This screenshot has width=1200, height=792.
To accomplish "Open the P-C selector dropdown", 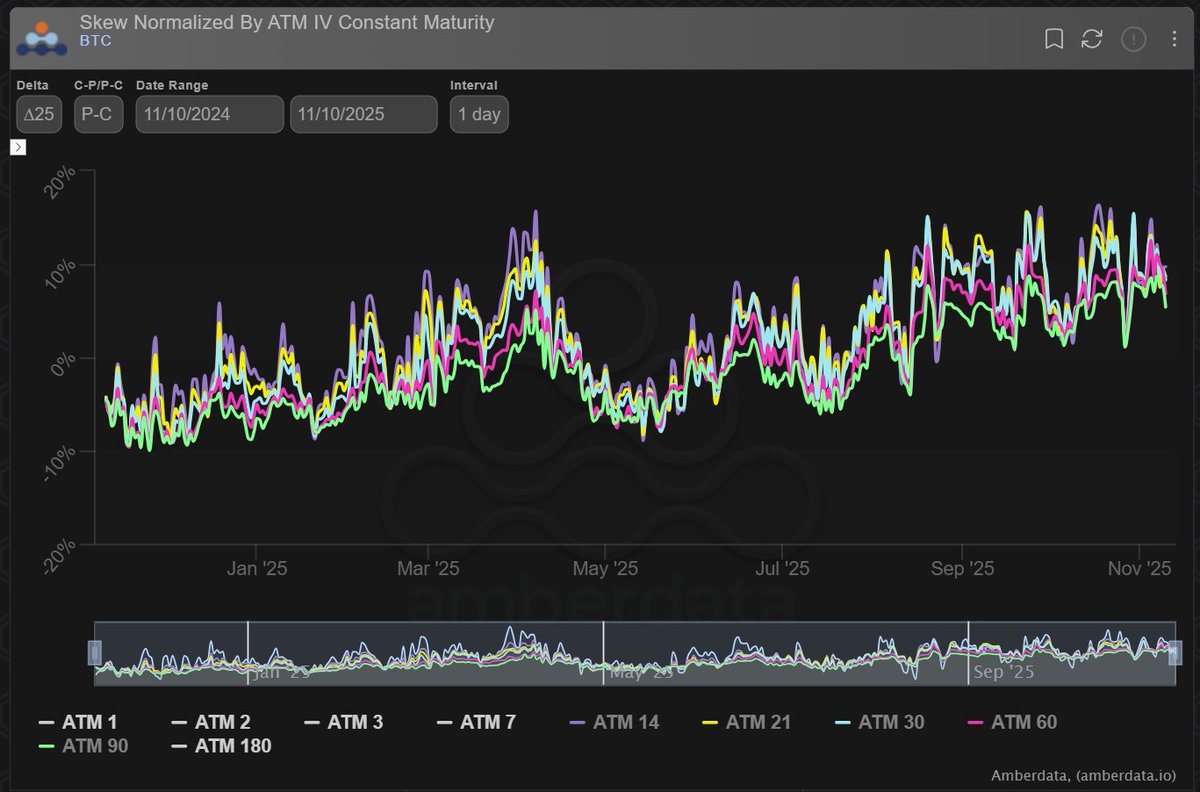I will pyautogui.click(x=99, y=114).
